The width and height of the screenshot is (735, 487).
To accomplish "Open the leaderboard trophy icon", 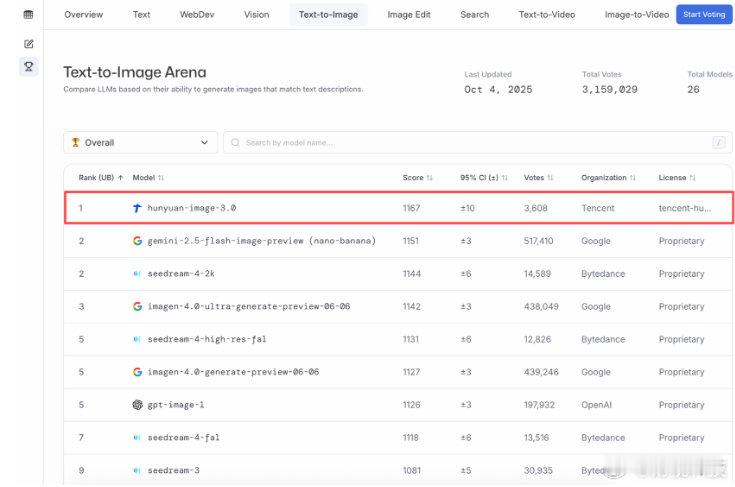I will (29, 66).
